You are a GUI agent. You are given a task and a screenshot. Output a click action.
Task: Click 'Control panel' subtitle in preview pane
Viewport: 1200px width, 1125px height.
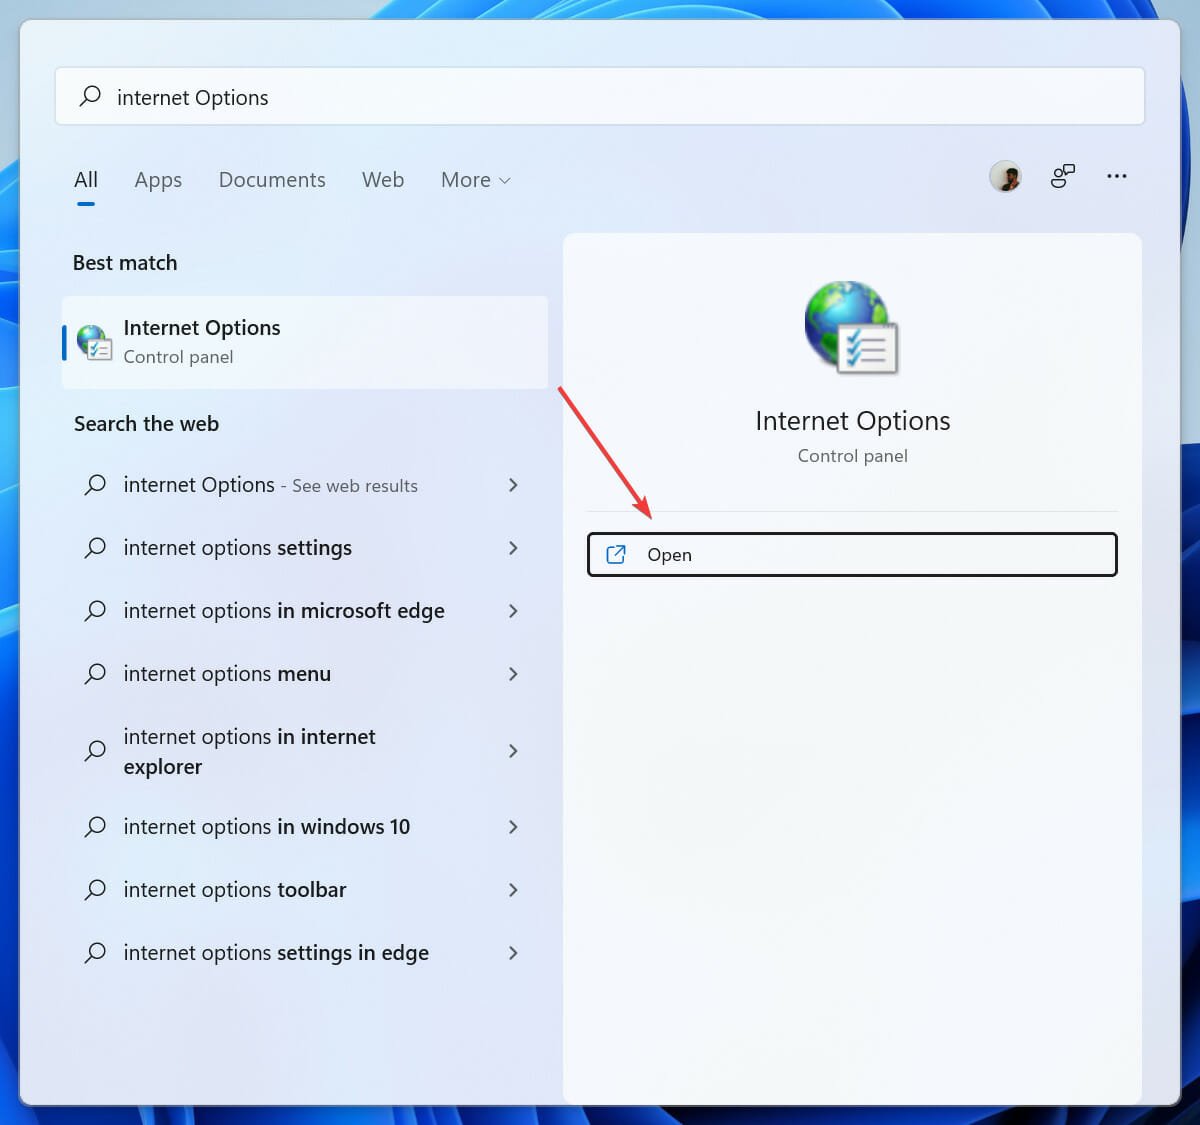pyautogui.click(x=853, y=456)
